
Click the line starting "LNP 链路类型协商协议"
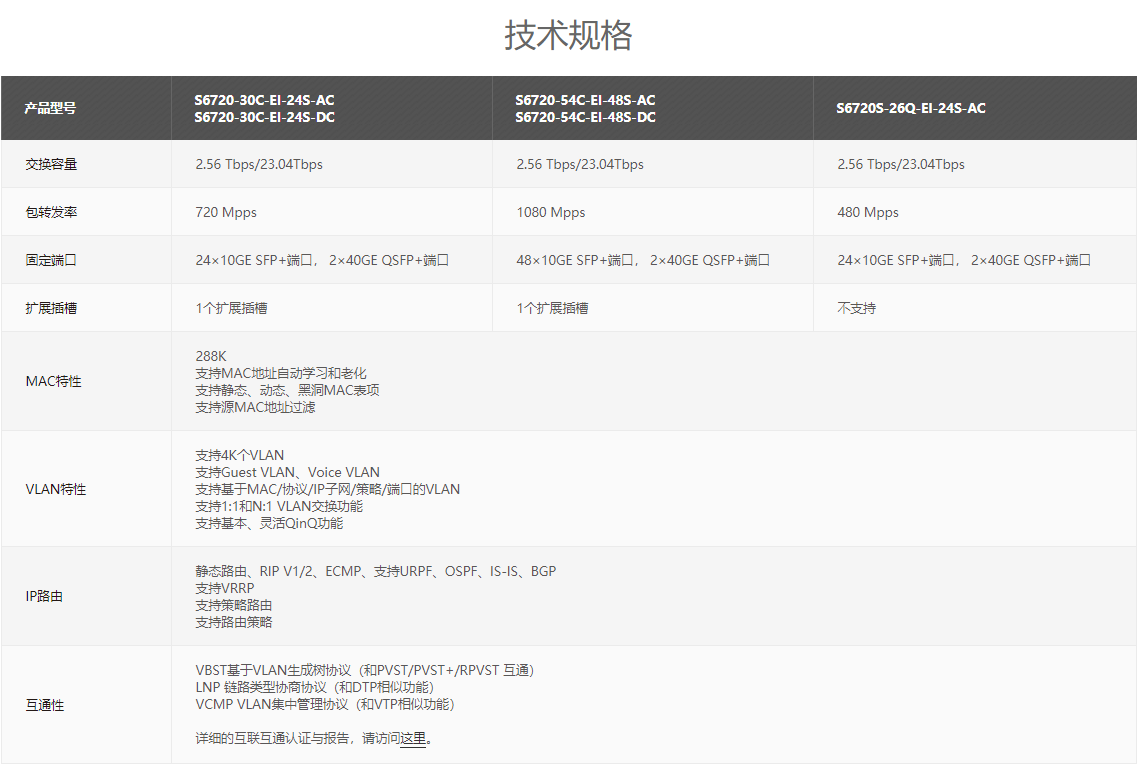coord(315,687)
